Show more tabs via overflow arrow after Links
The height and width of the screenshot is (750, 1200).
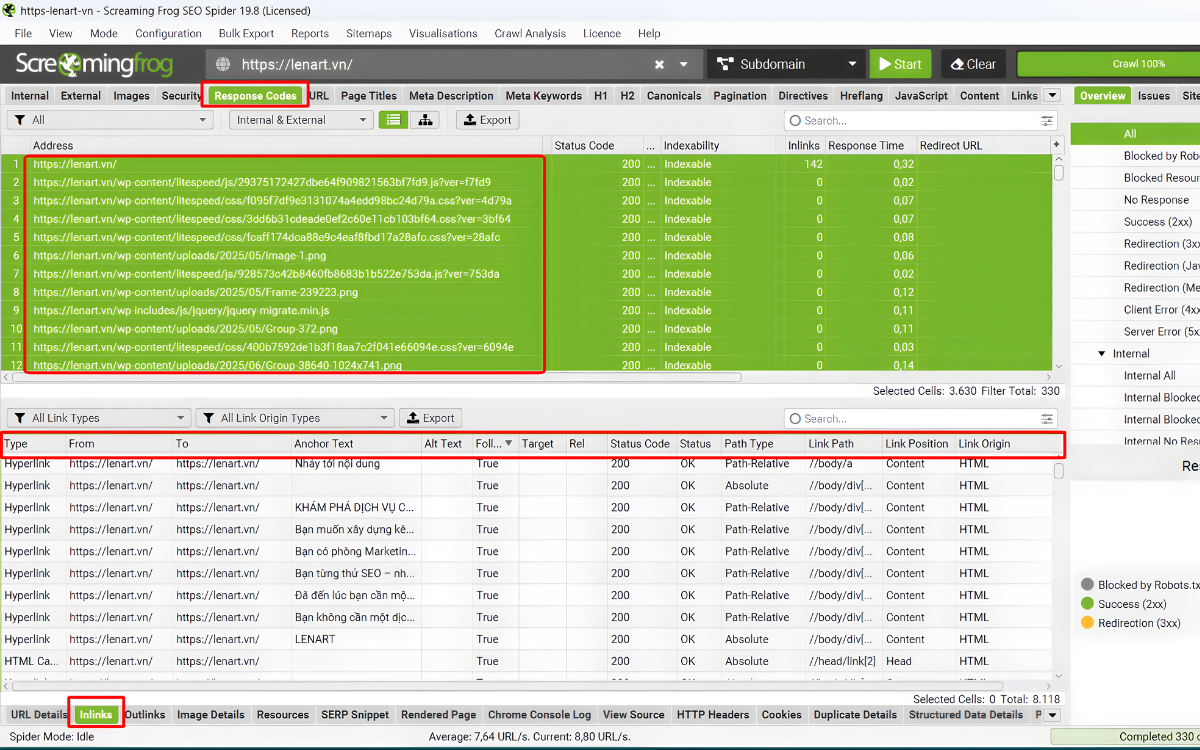coord(1051,96)
